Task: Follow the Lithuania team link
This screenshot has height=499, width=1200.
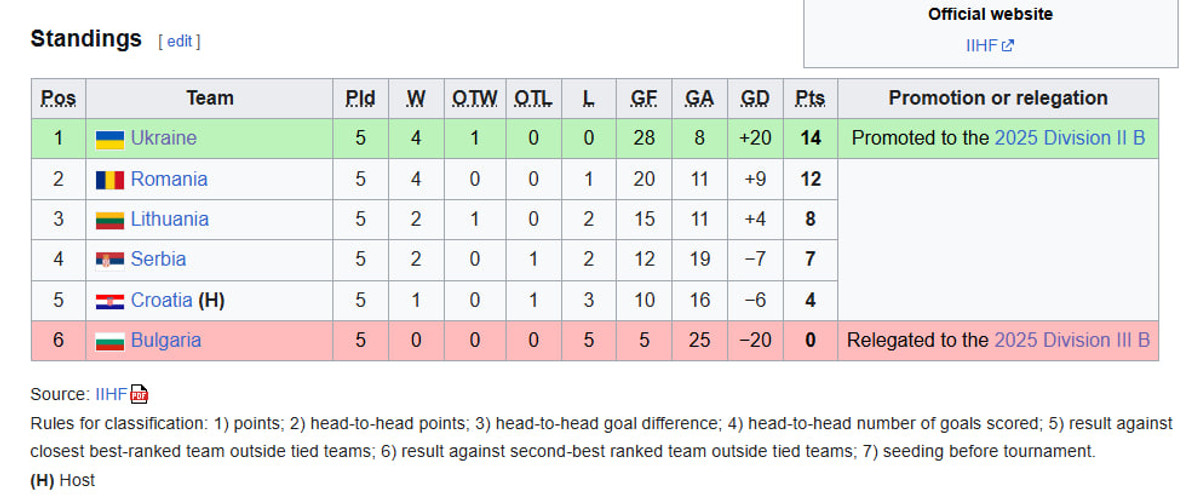Action: [170, 219]
